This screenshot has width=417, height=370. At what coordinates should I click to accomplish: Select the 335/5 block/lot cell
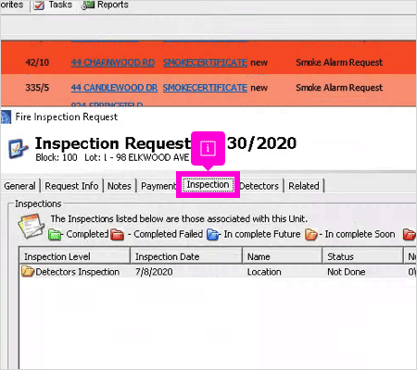coord(37,88)
